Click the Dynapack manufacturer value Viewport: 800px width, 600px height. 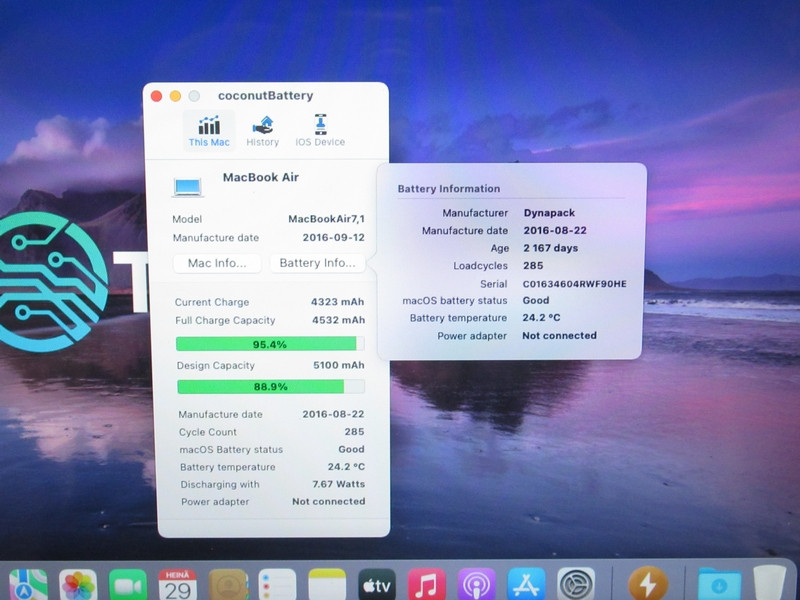[x=549, y=213]
